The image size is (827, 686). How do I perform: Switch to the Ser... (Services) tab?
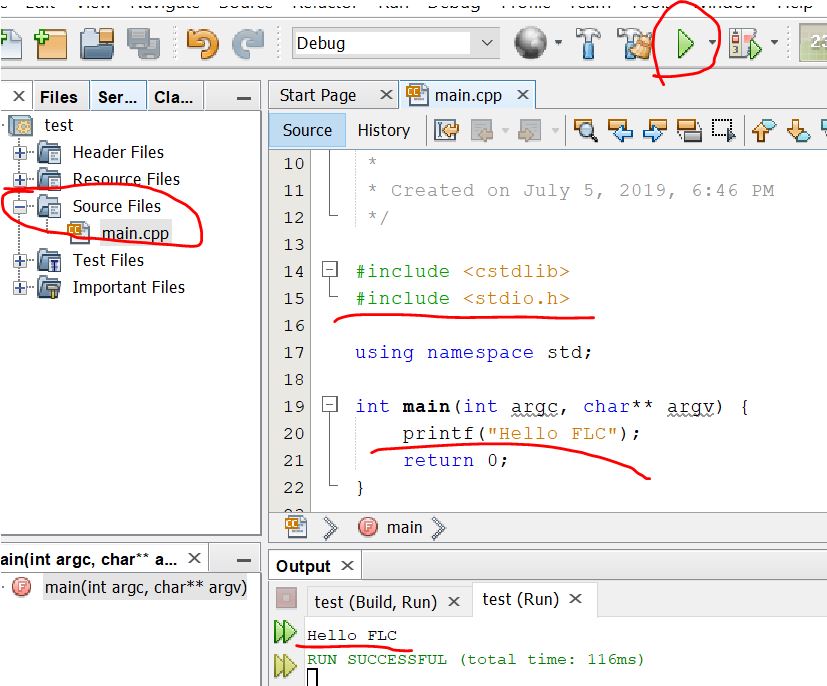click(x=117, y=97)
